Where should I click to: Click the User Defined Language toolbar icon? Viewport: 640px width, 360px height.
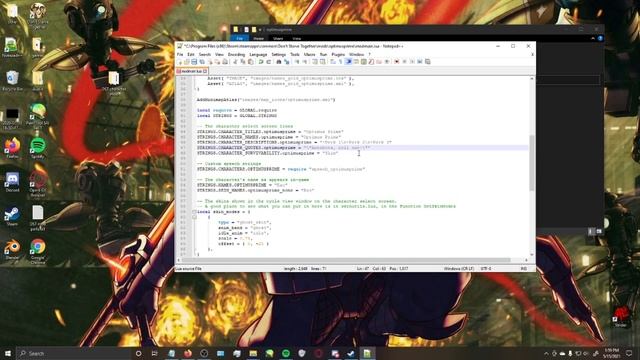(x=356, y=62)
